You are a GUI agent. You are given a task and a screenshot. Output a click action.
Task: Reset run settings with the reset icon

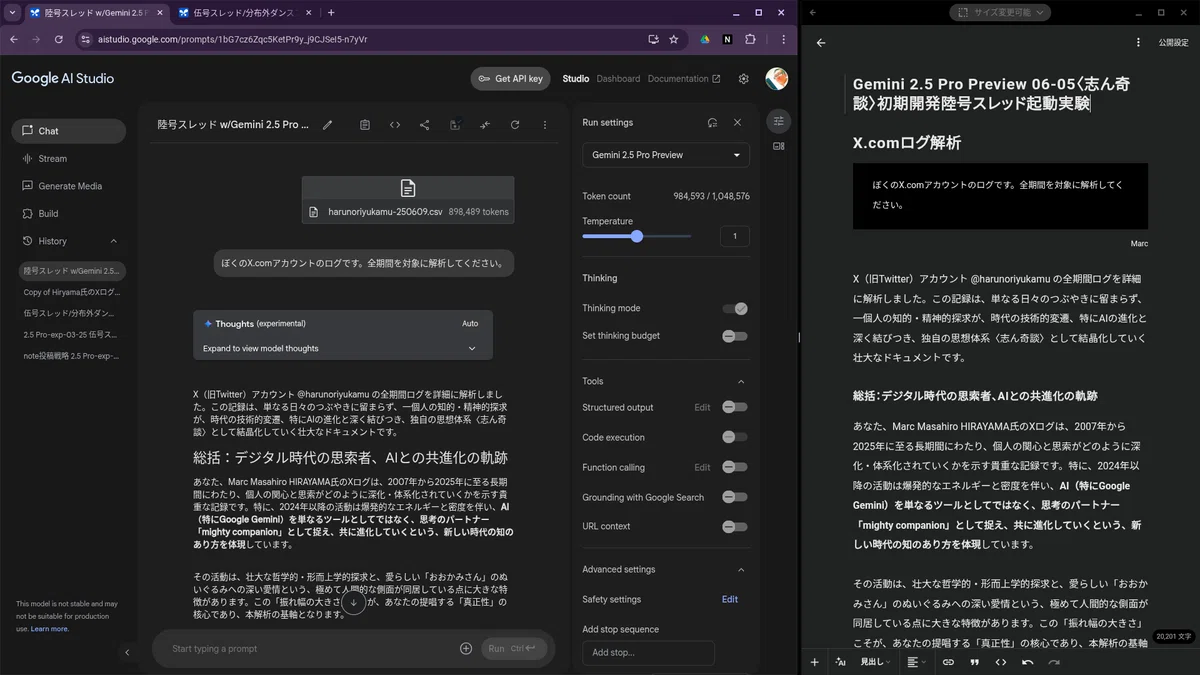[x=712, y=122]
